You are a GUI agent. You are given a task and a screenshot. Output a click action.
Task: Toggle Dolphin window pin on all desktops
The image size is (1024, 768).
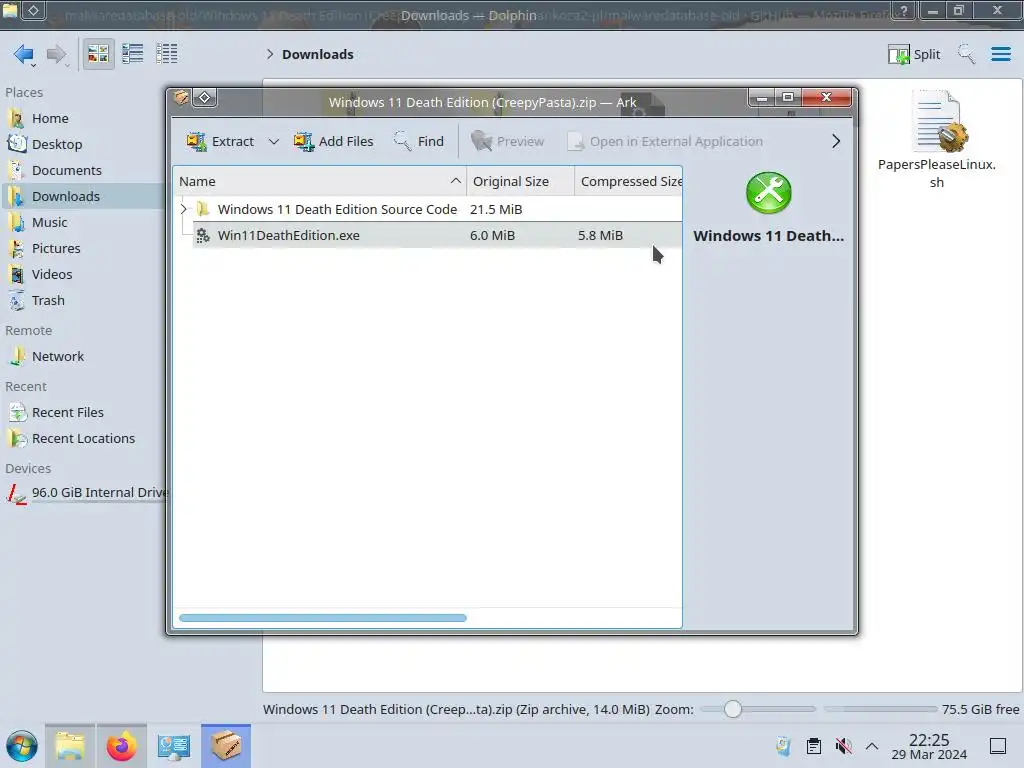33,10
